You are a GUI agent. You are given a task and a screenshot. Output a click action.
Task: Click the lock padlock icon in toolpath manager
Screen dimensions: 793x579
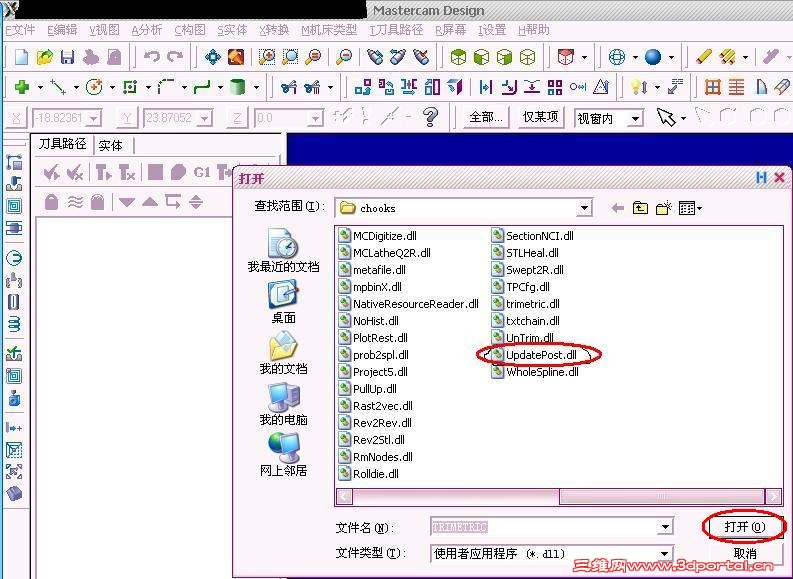tap(51, 202)
